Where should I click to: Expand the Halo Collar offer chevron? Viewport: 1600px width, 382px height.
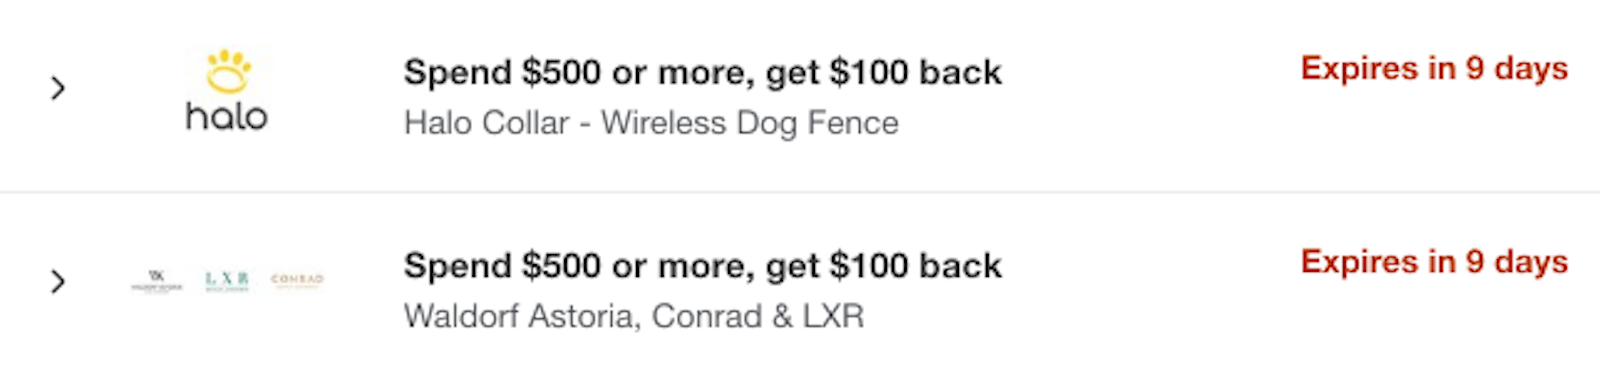click(x=58, y=89)
